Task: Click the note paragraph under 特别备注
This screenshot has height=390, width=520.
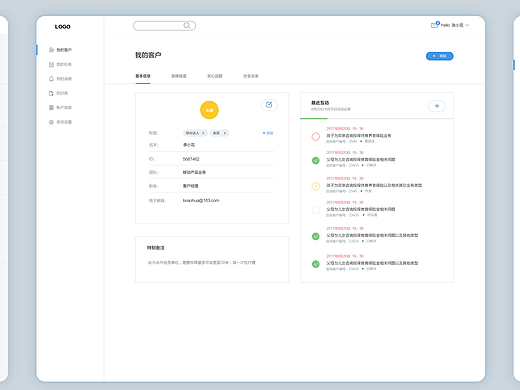Action: (202, 263)
